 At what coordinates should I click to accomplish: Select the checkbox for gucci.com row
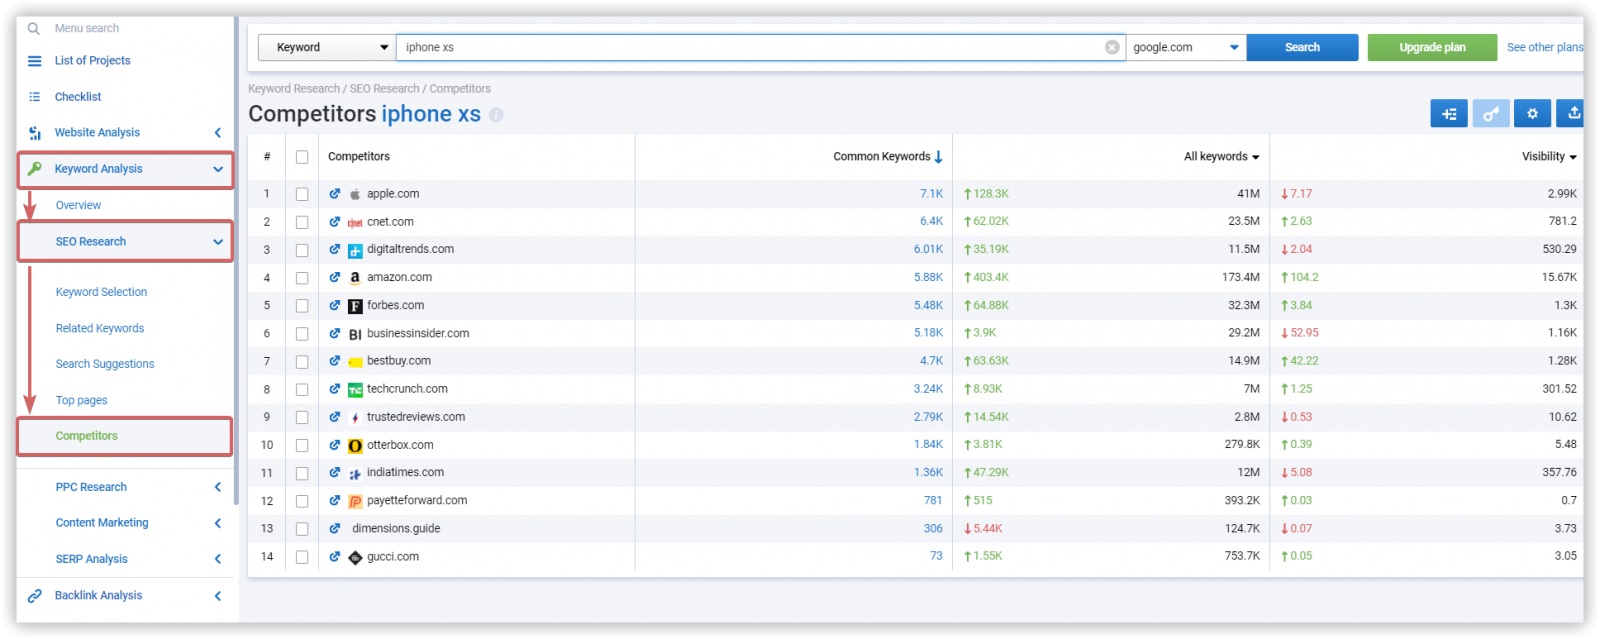click(x=302, y=557)
